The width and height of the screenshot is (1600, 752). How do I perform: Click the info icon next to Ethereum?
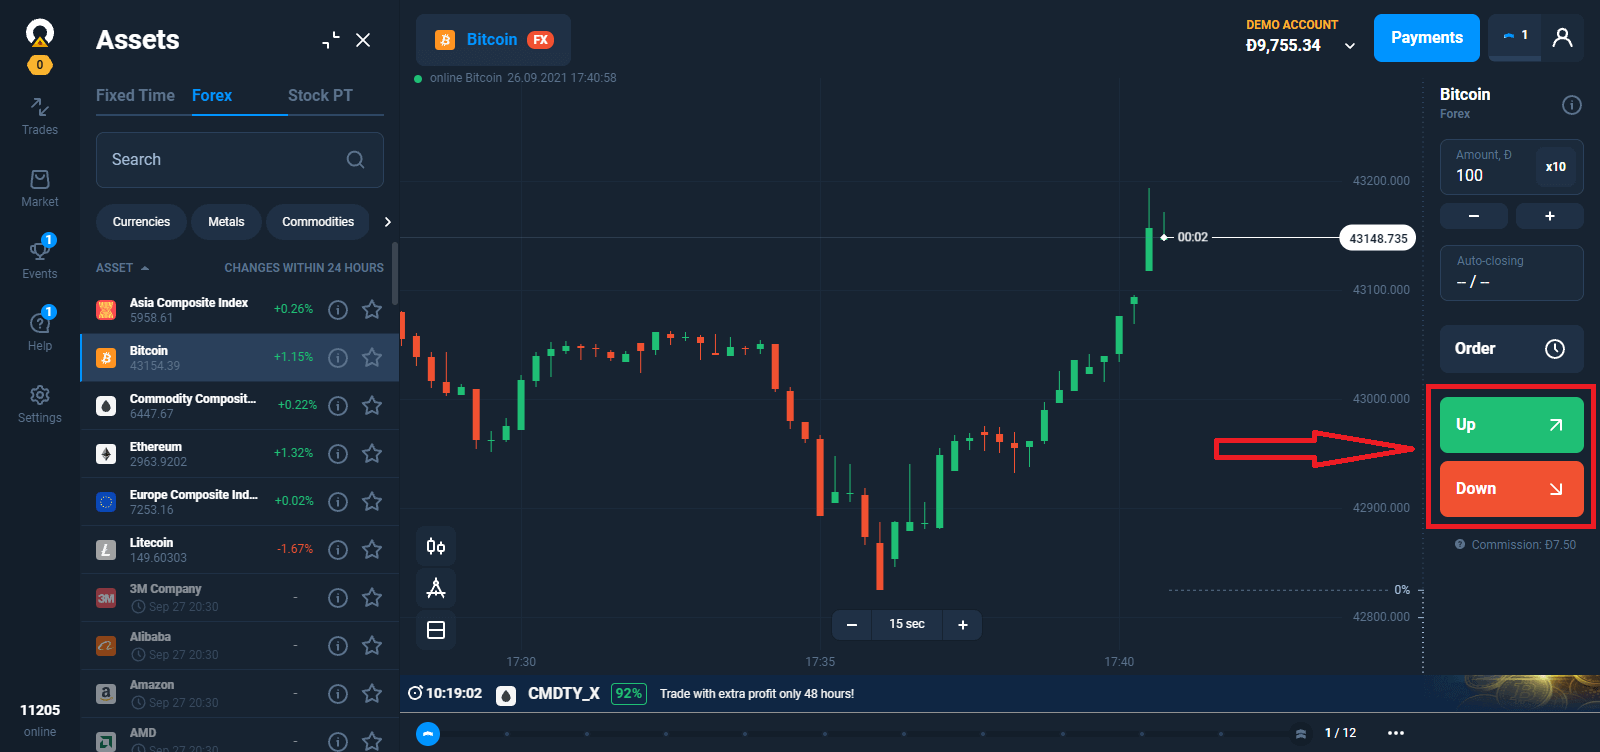coord(337,453)
